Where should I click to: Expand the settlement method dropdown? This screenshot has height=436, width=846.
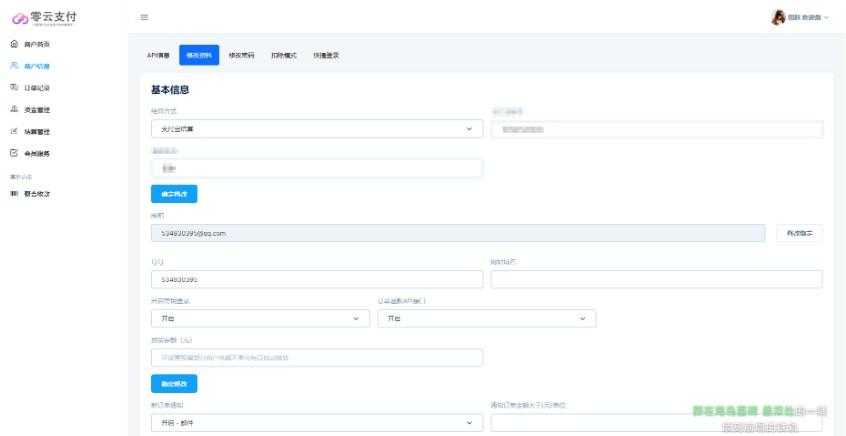tap(316, 129)
